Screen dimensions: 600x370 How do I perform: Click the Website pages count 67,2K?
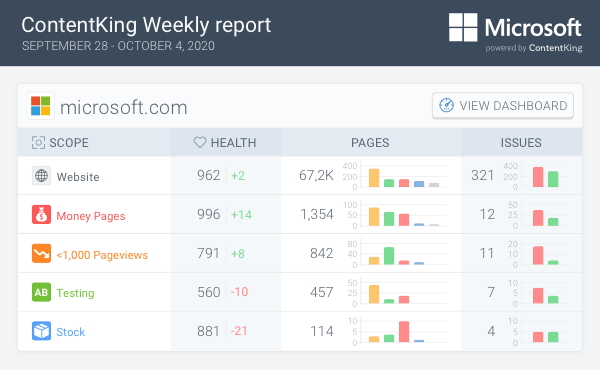(x=316, y=176)
